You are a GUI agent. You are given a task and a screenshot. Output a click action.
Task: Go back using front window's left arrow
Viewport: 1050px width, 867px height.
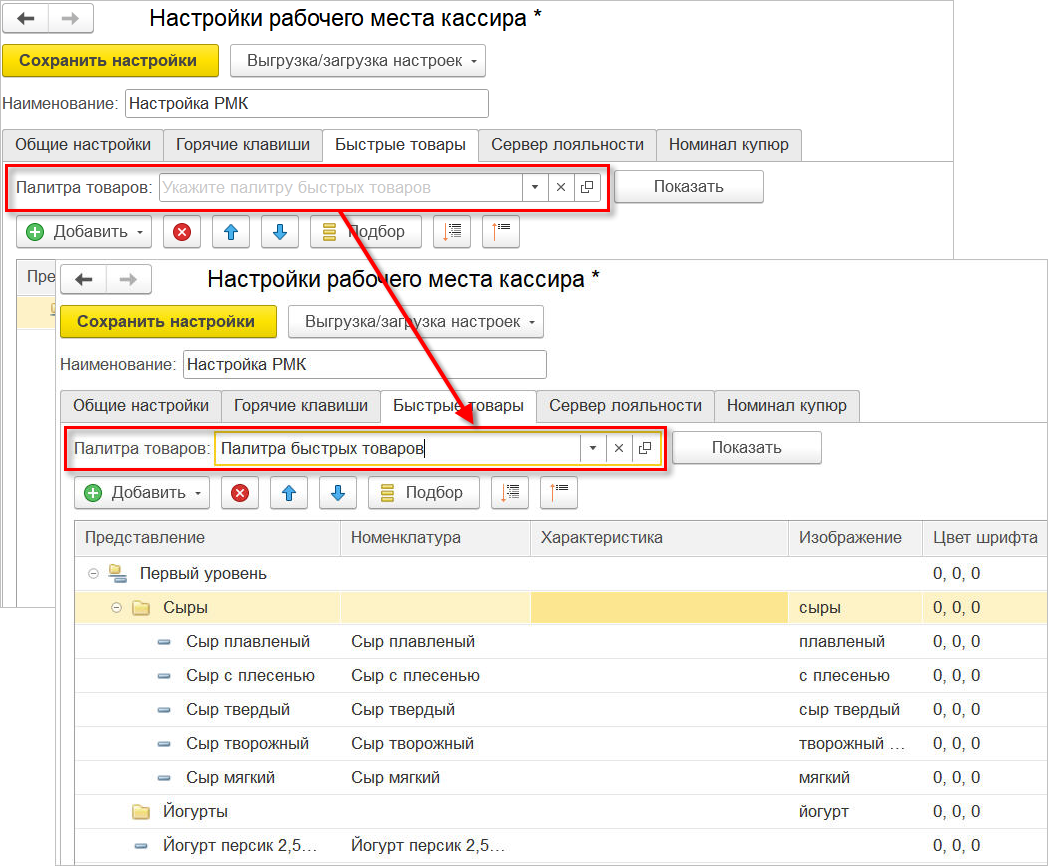(x=84, y=279)
